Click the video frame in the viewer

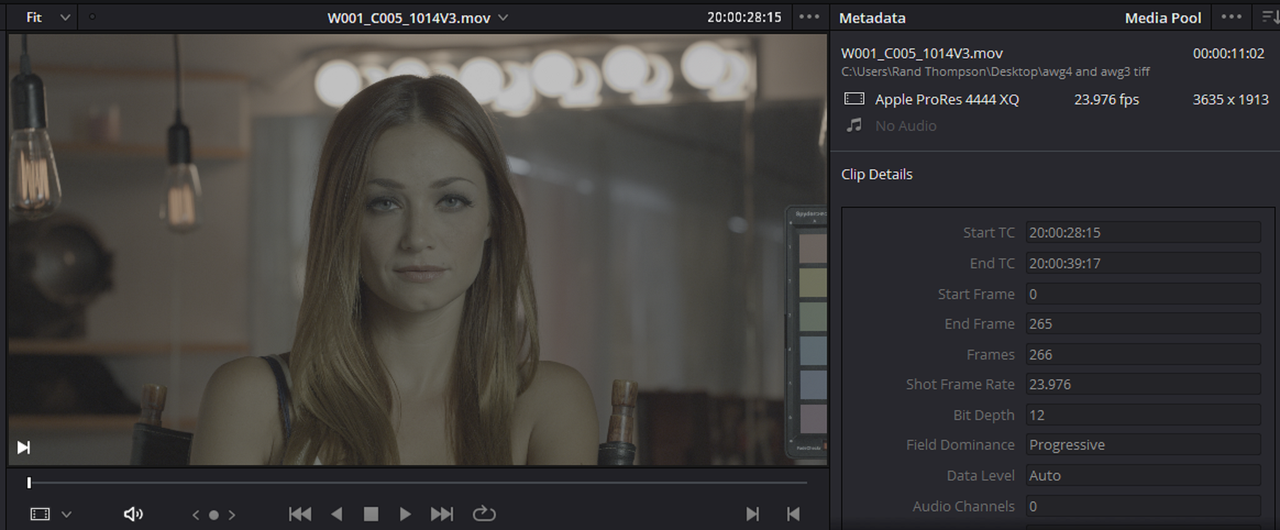coord(418,250)
